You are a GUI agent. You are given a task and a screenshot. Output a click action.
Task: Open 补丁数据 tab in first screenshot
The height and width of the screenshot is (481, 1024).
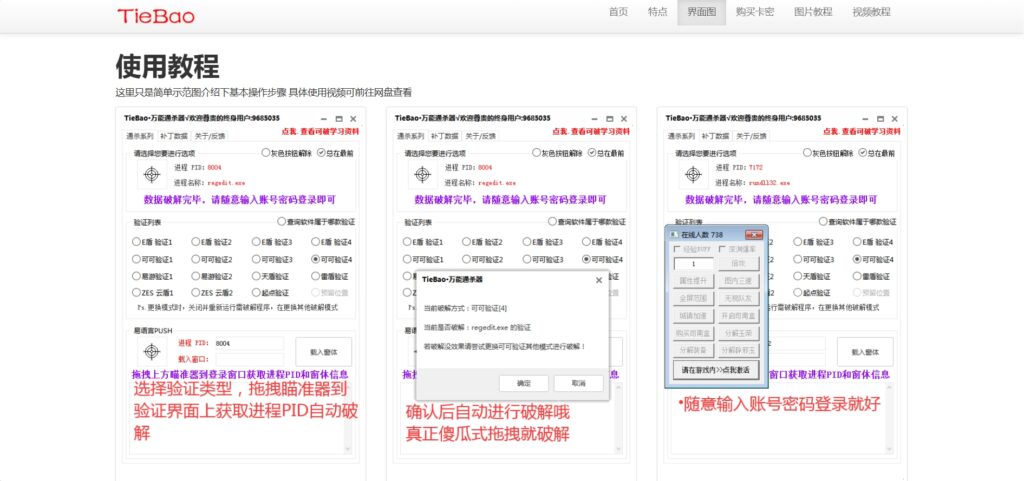(x=173, y=136)
